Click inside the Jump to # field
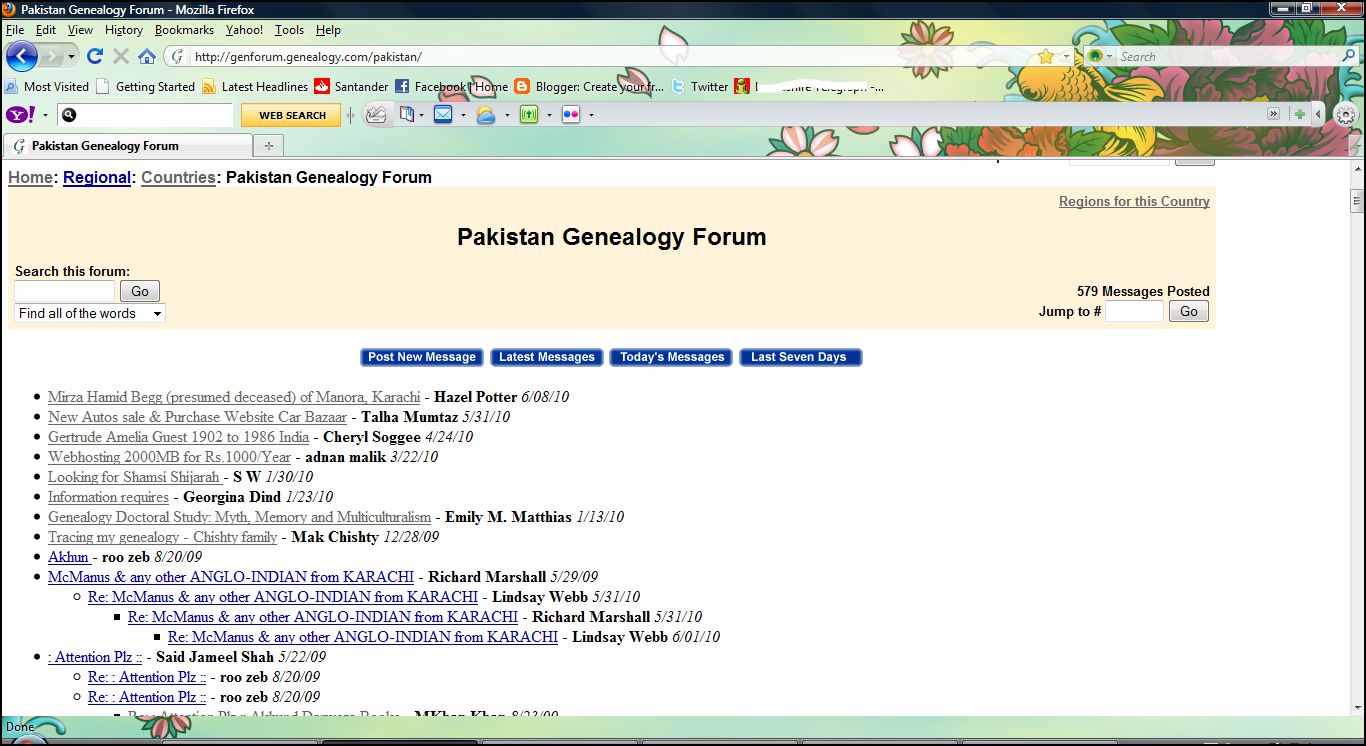The height and width of the screenshot is (746, 1366). 1135,311
